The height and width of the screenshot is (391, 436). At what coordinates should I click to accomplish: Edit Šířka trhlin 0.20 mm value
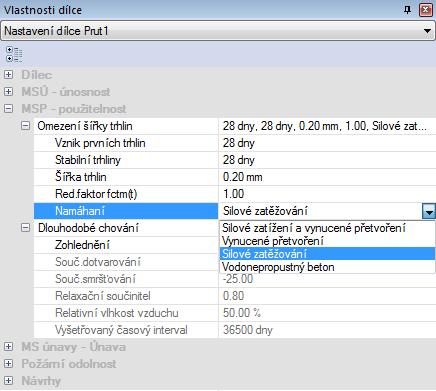(327, 177)
